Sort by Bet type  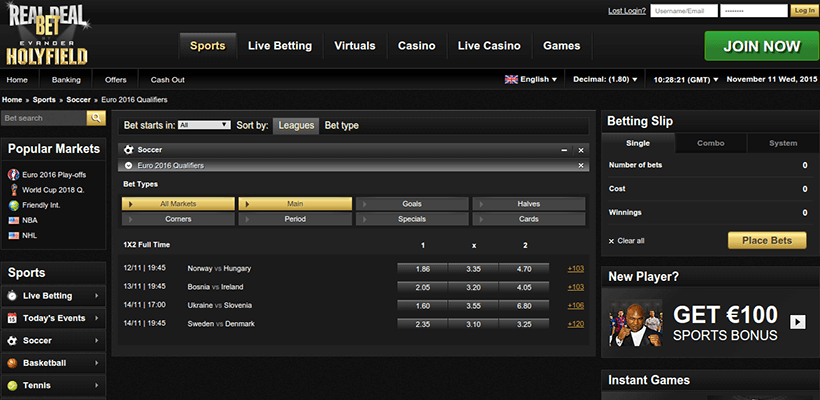341,125
